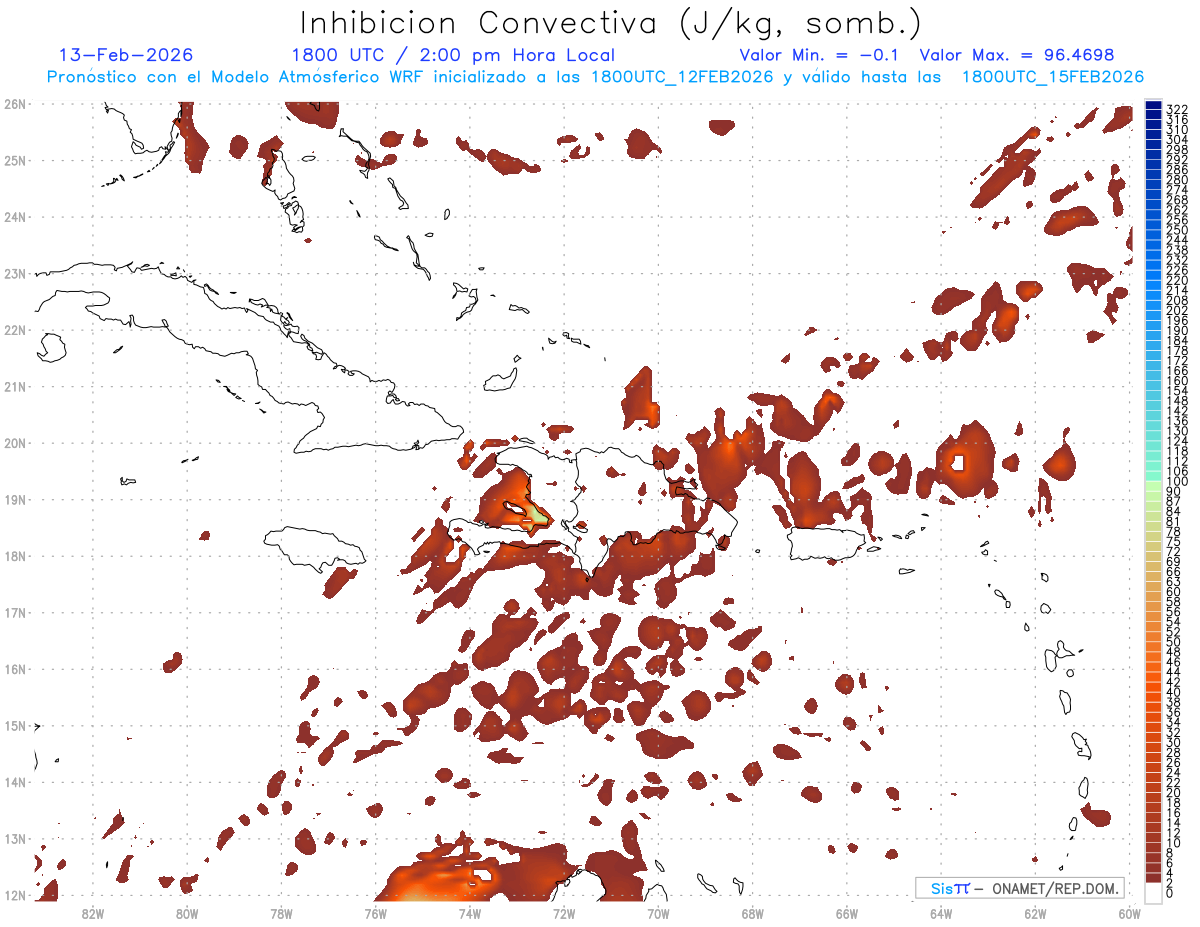Click the 'Inhibicion Convectiva (J/kg, somb.)' title

tap(611, 23)
